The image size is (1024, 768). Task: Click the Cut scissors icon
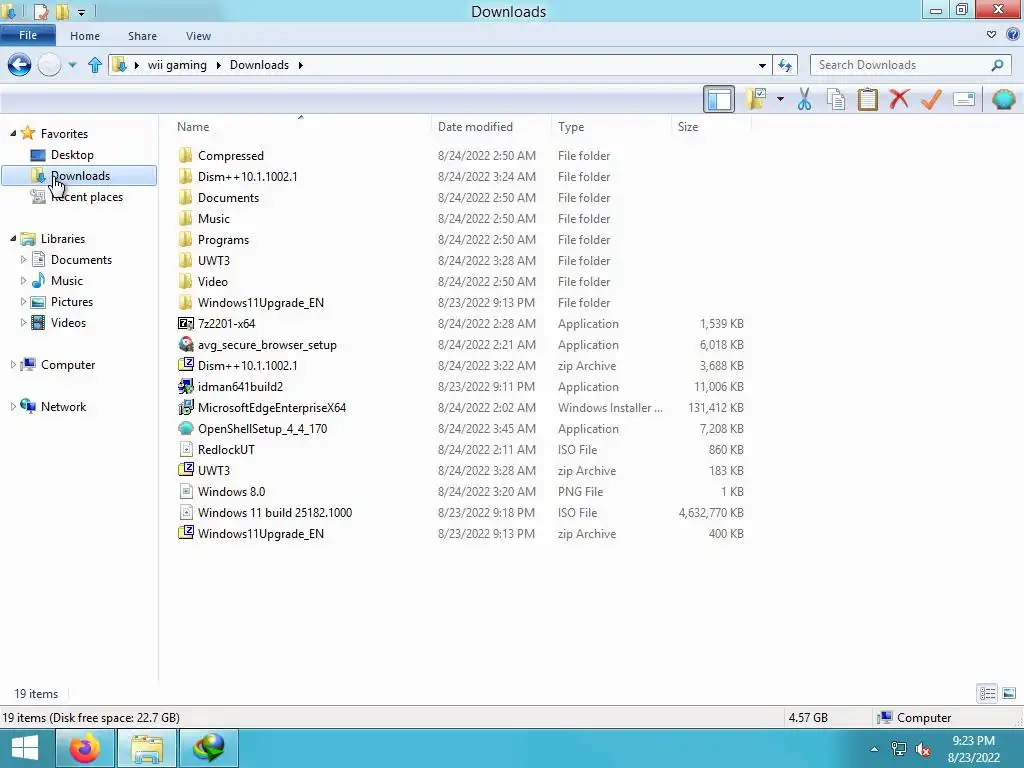804,100
